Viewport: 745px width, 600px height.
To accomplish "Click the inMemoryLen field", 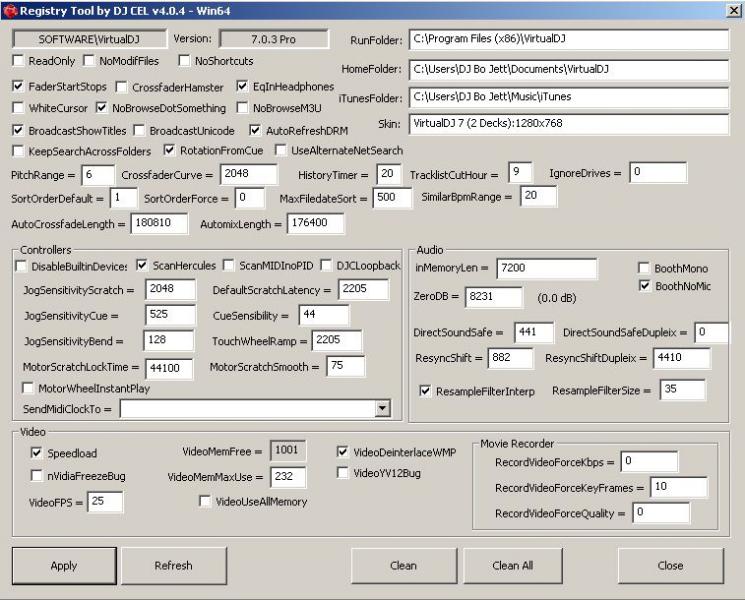I will tap(547, 268).
